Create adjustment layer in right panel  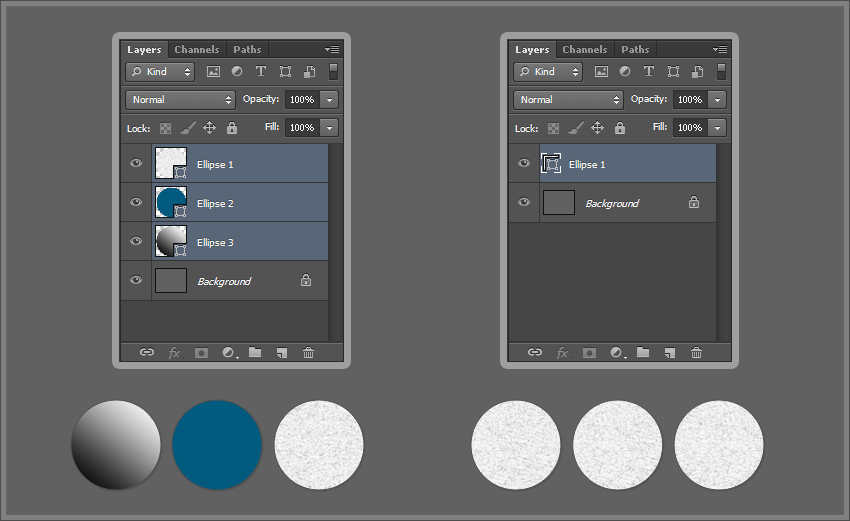point(617,353)
